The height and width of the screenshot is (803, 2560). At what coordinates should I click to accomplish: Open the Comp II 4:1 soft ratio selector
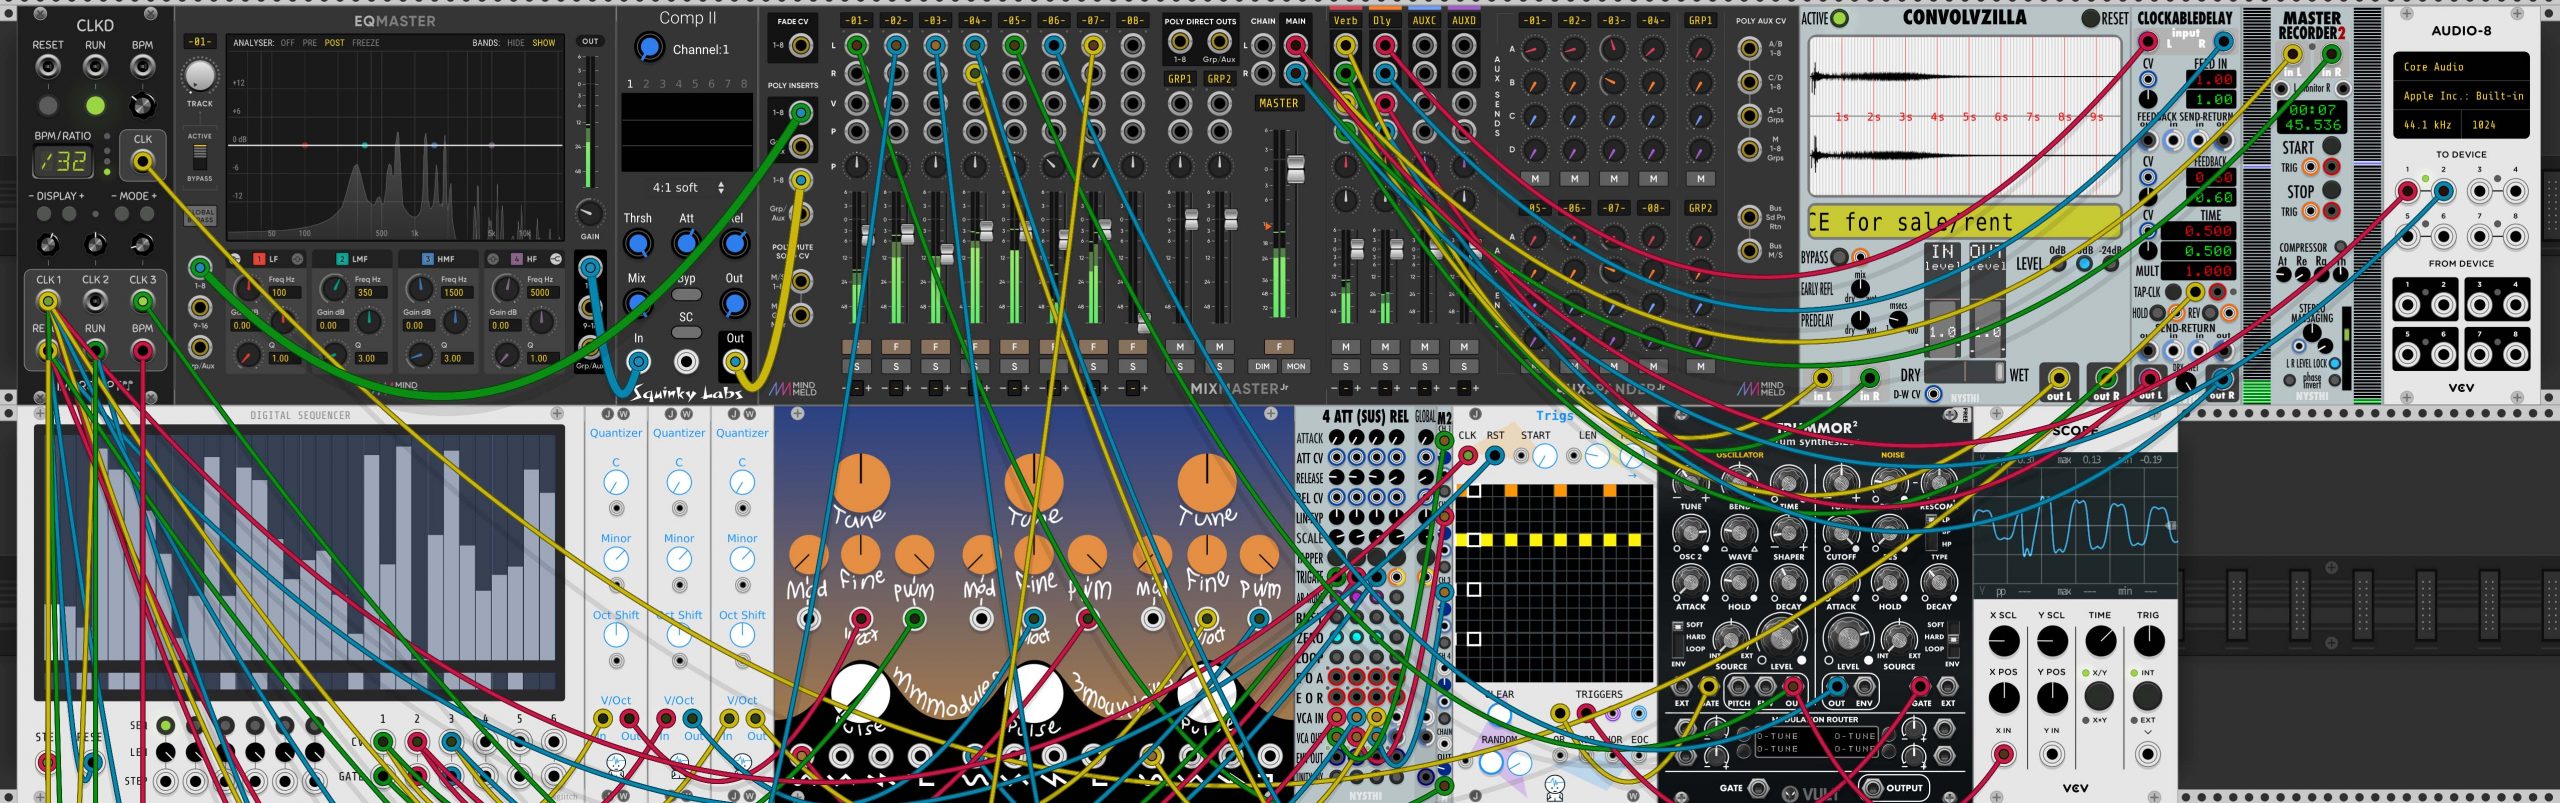tap(687, 188)
